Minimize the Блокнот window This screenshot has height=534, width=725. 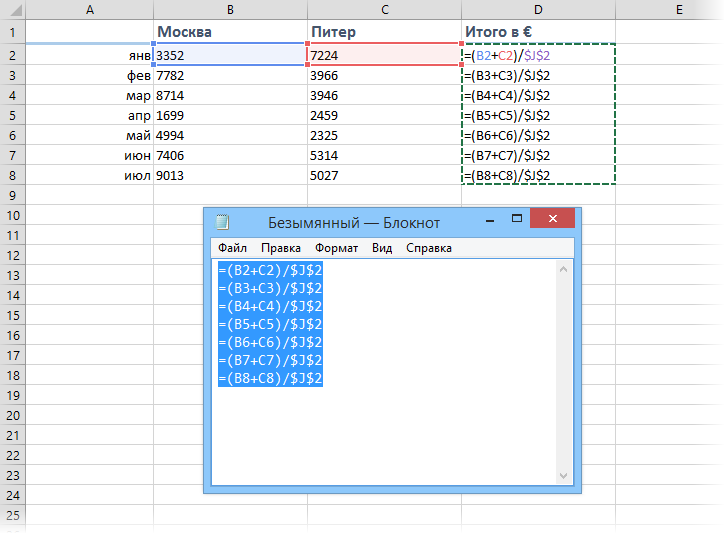tap(490, 219)
